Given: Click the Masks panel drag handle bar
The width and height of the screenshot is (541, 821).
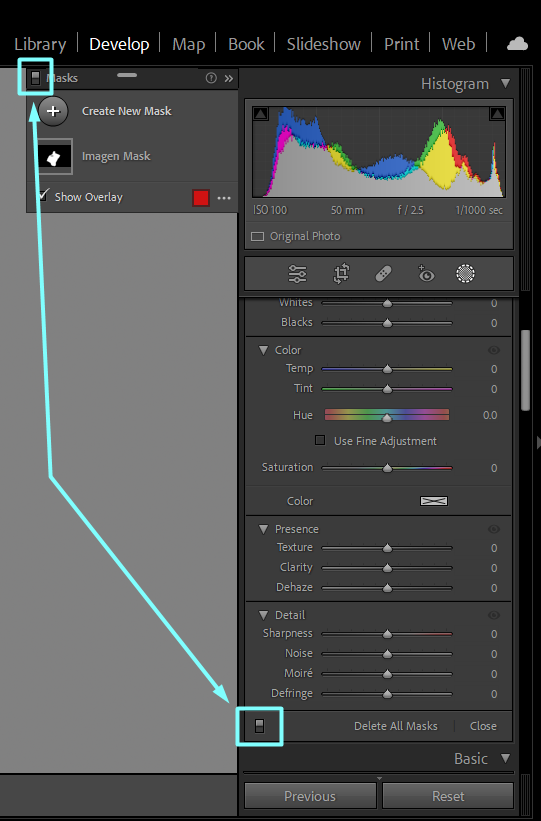Looking at the screenshot, I should pos(127,75).
